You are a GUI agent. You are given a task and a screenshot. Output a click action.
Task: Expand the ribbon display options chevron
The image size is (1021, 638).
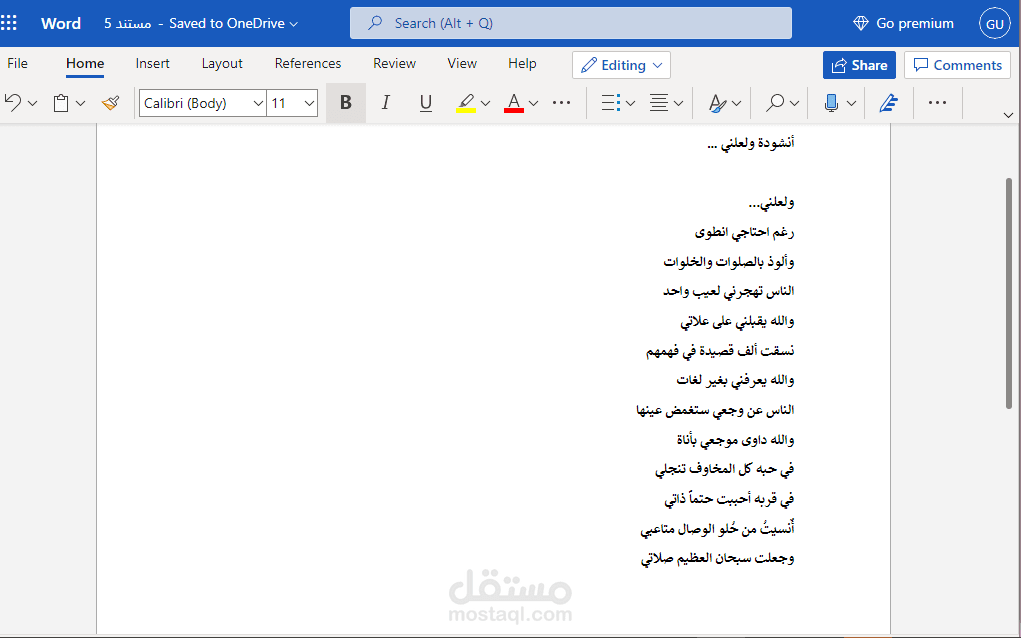click(x=1008, y=115)
